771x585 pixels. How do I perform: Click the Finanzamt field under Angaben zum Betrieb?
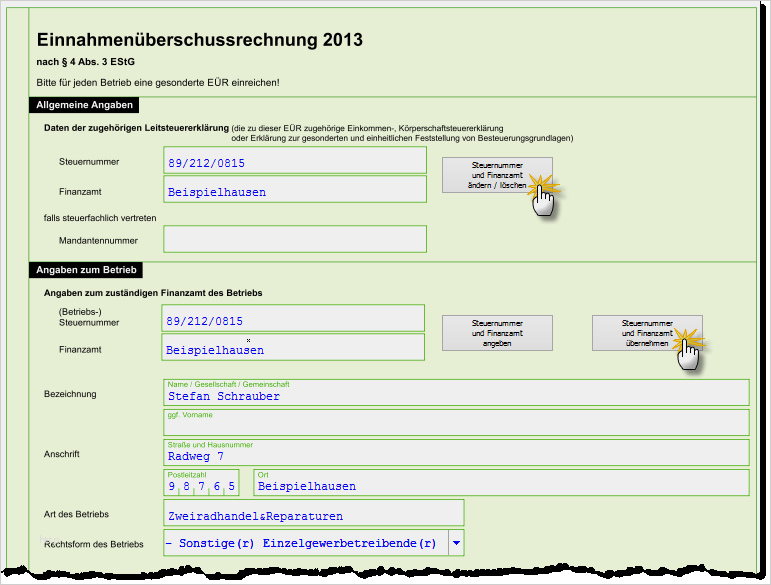click(x=293, y=347)
